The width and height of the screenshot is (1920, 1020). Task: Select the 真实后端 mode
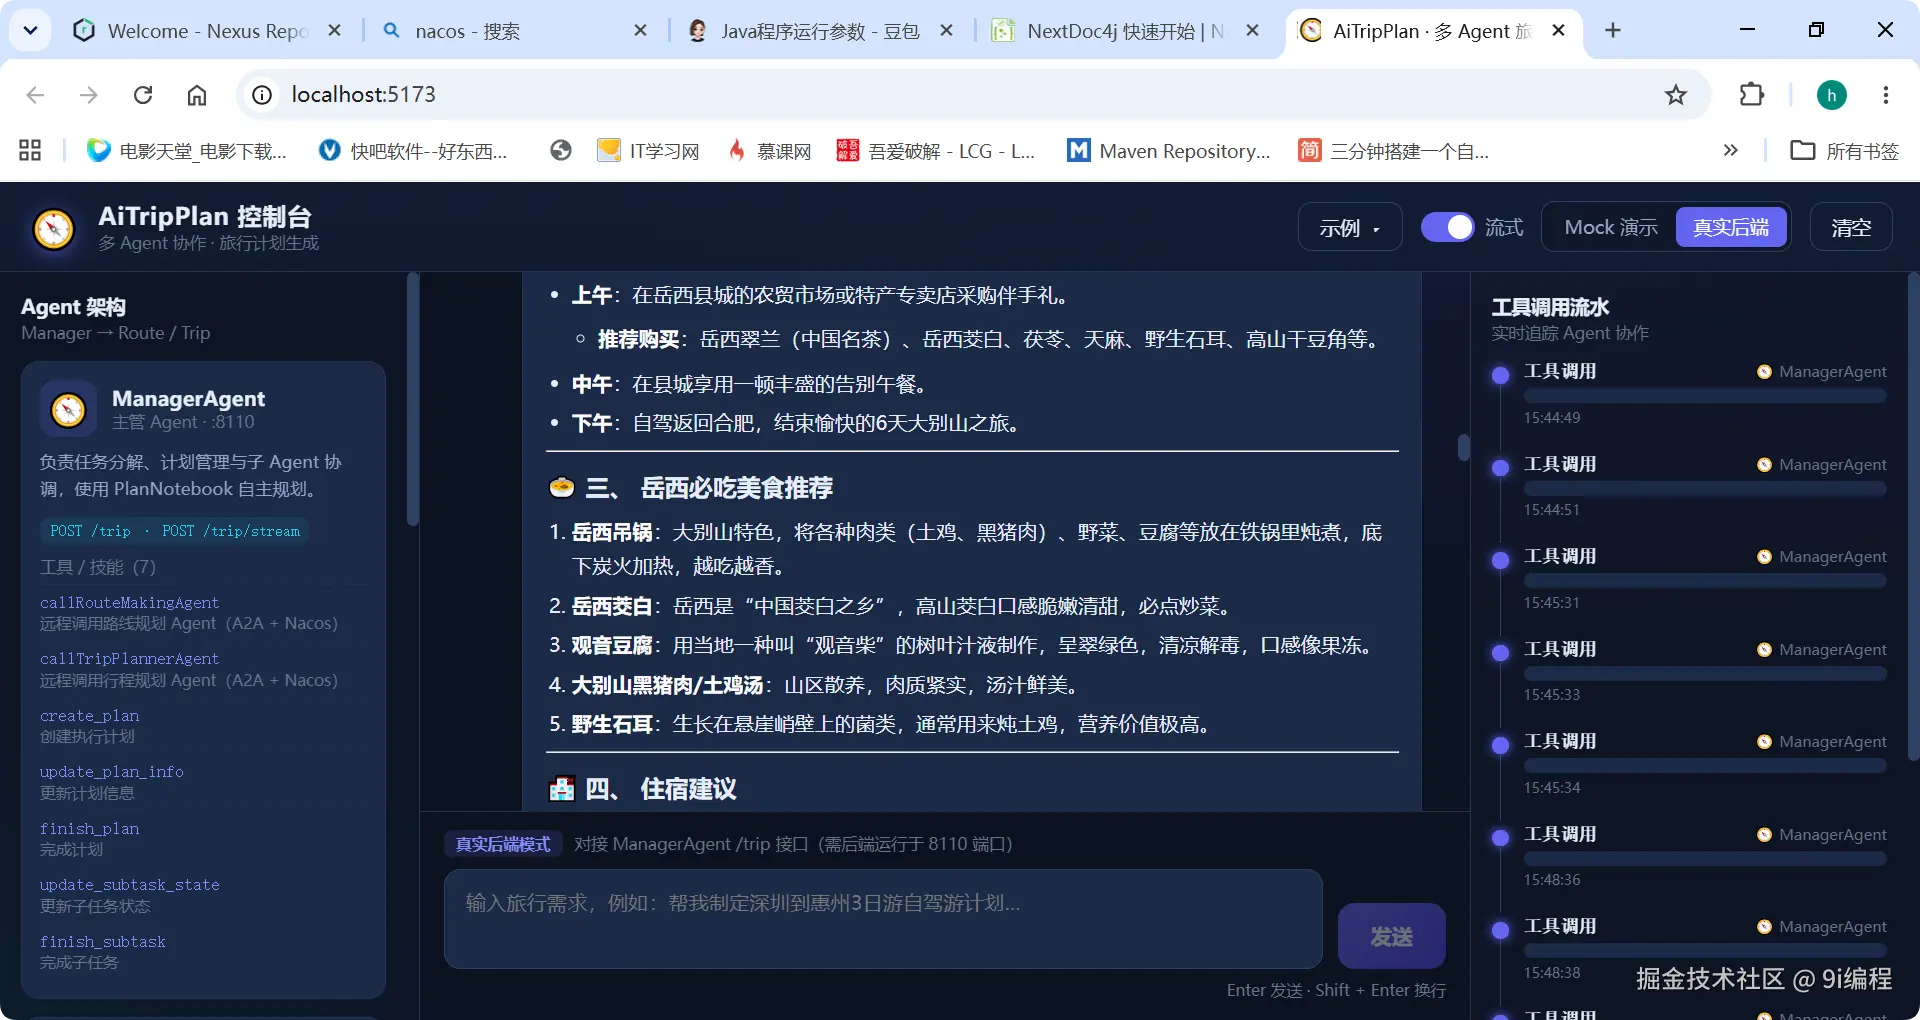(x=1730, y=228)
